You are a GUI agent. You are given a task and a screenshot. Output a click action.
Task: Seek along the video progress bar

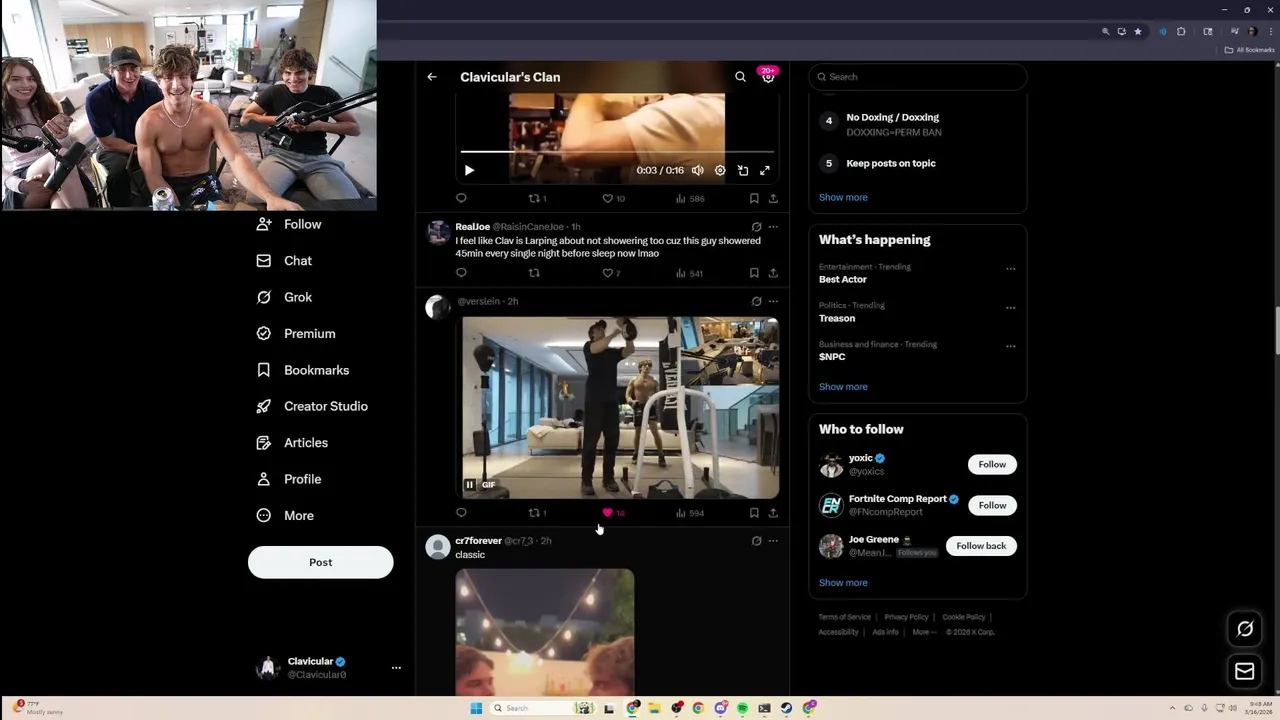click(x=617, y=152)
